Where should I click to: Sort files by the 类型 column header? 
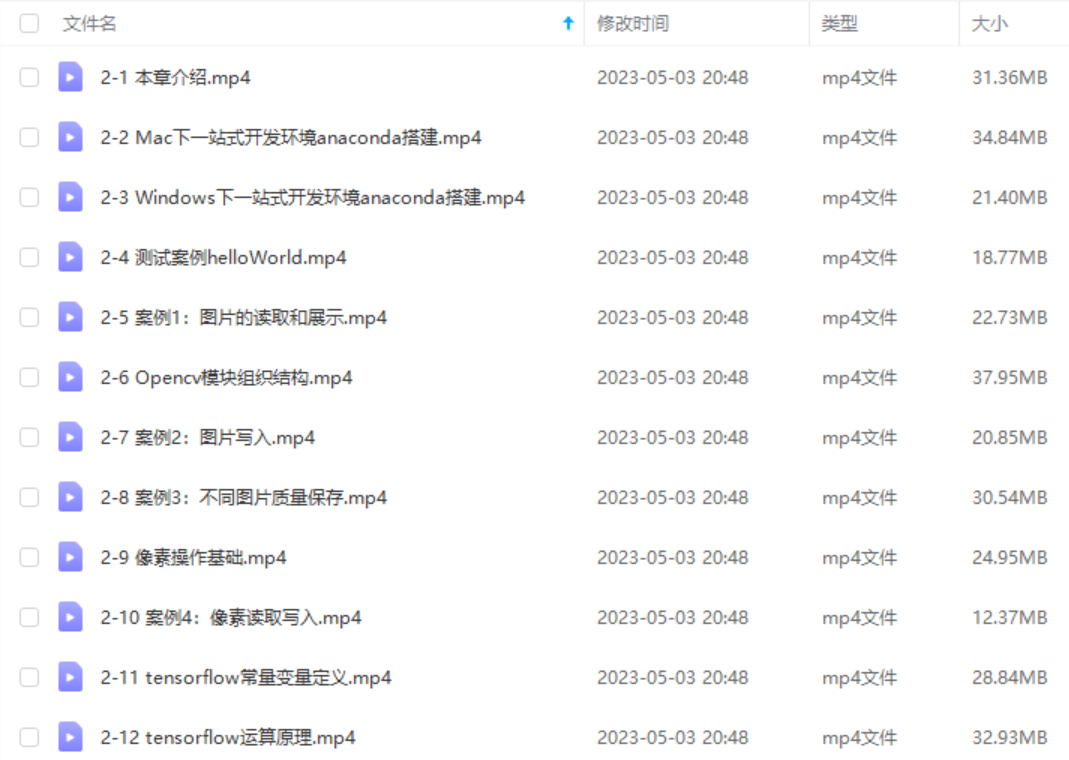839,24
